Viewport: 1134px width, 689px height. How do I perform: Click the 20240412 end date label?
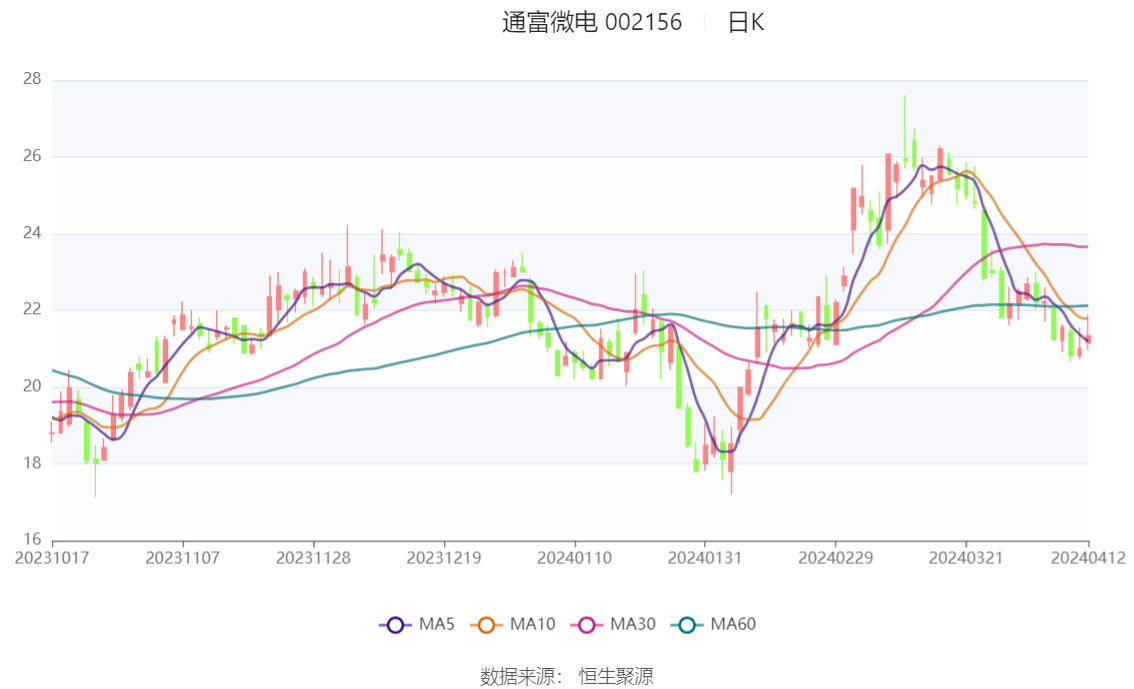click(1088, 557)
